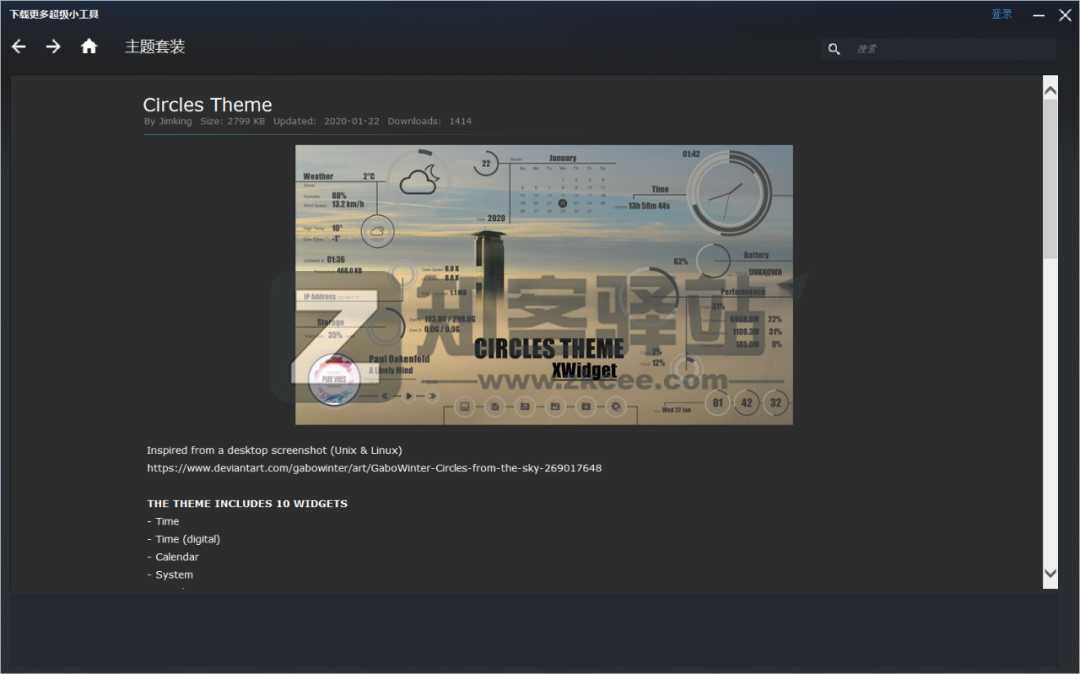Open the 主题套装 category
1080x674 pixels.
tap(155, 46)
